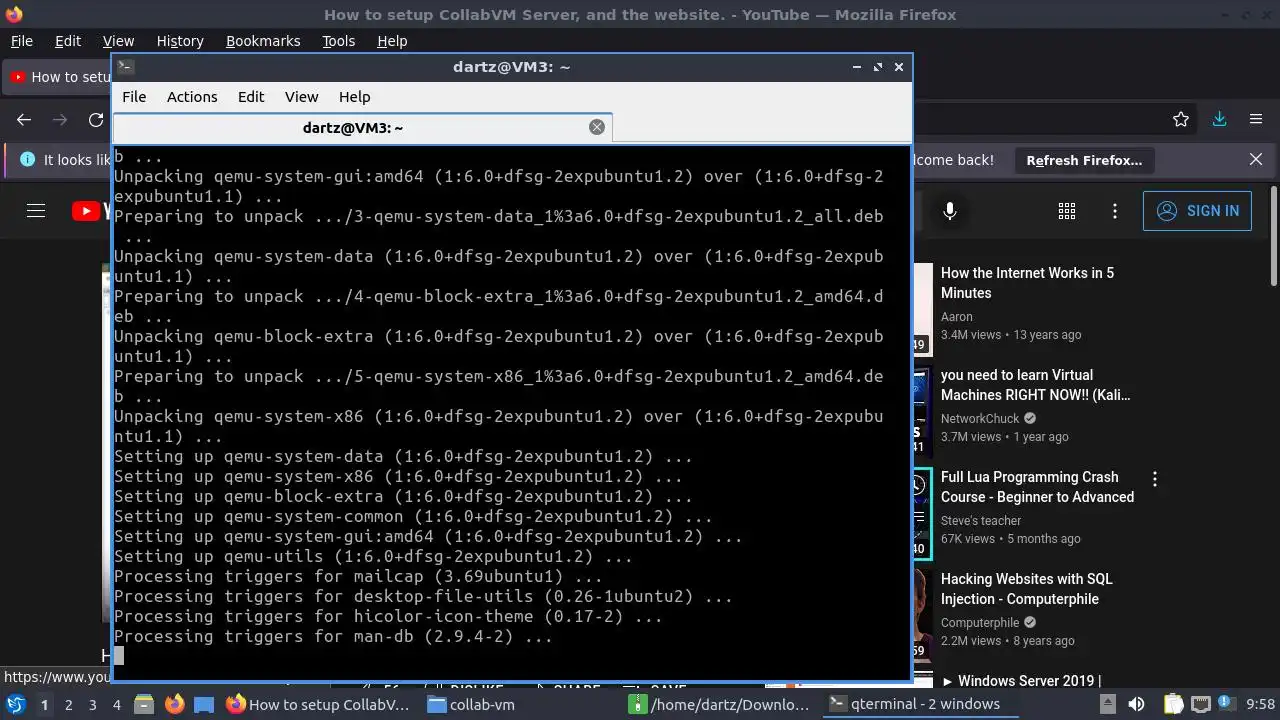Open the YouTube guide hamburger menu
Screen dimensions: 1280x720
(x=36, y=211)
